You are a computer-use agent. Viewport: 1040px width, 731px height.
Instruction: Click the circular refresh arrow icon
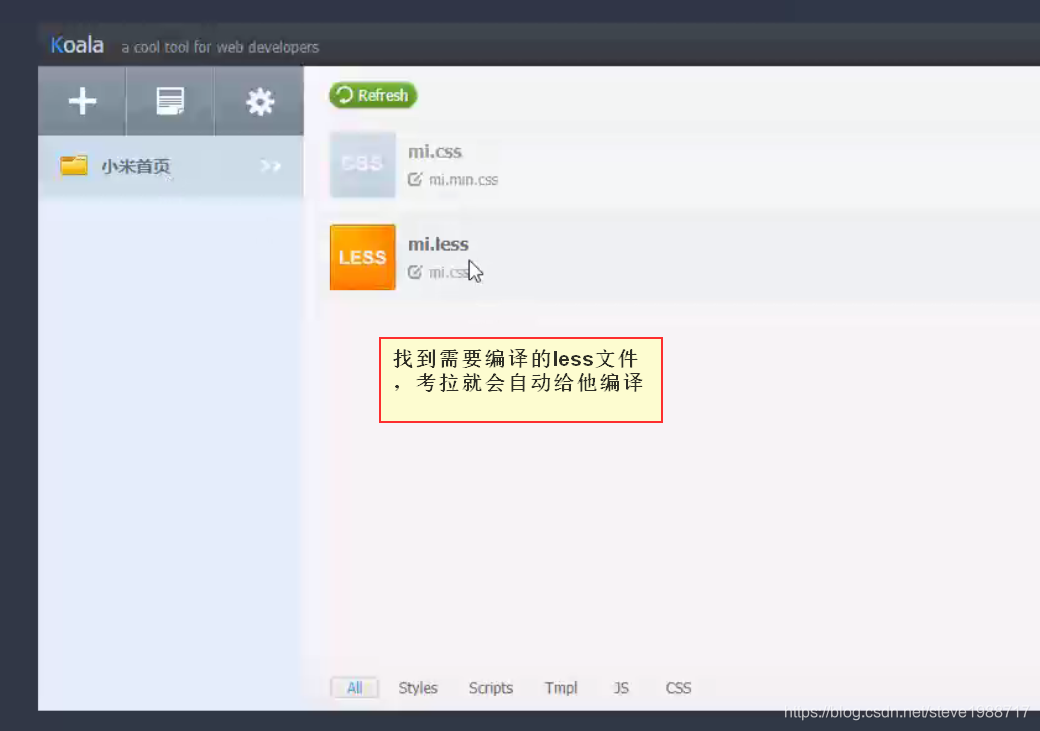tap(345, 95)
